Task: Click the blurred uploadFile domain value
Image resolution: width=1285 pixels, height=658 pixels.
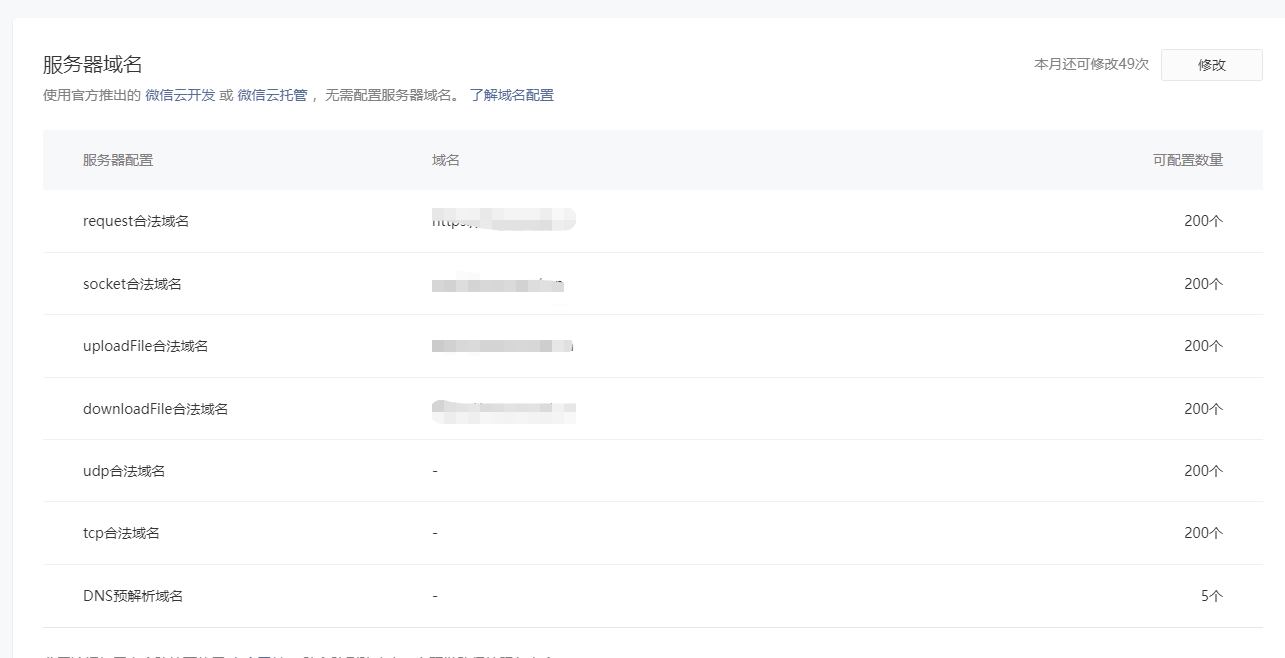Action: pos(502,346)
